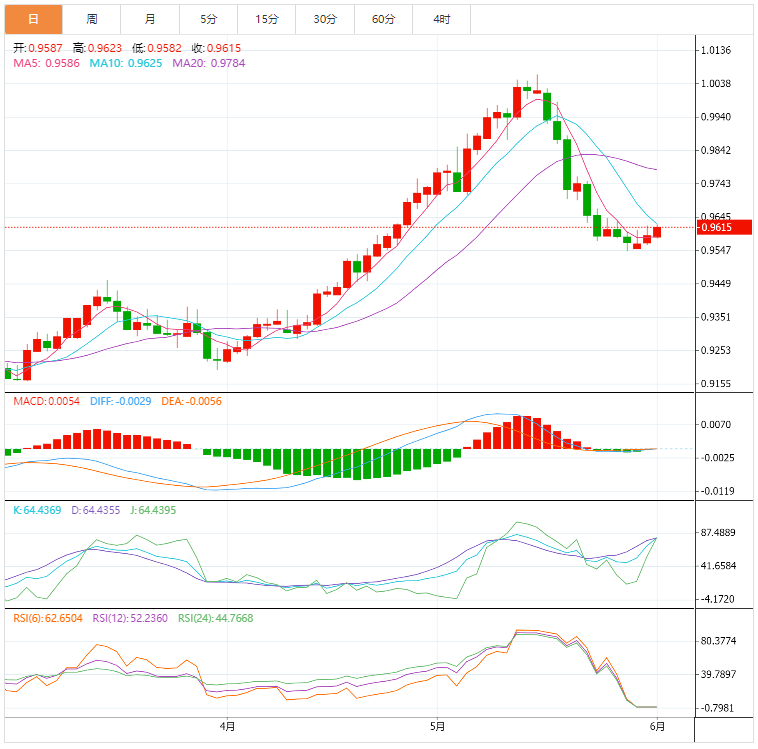Switch to the 5分 timeframe tab
758x749 pixels.
(x=208, y=19)
